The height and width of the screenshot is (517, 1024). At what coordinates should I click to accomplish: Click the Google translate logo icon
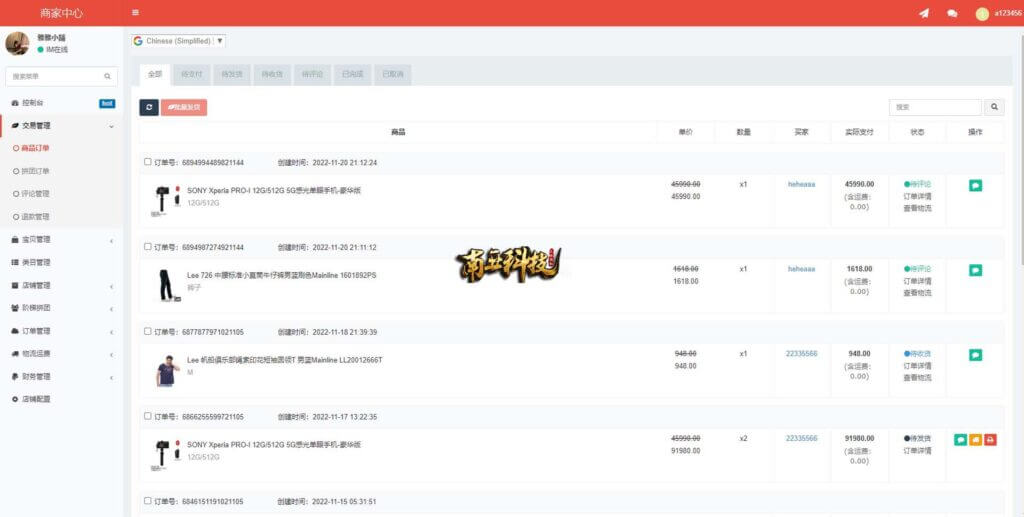point(138,40)
